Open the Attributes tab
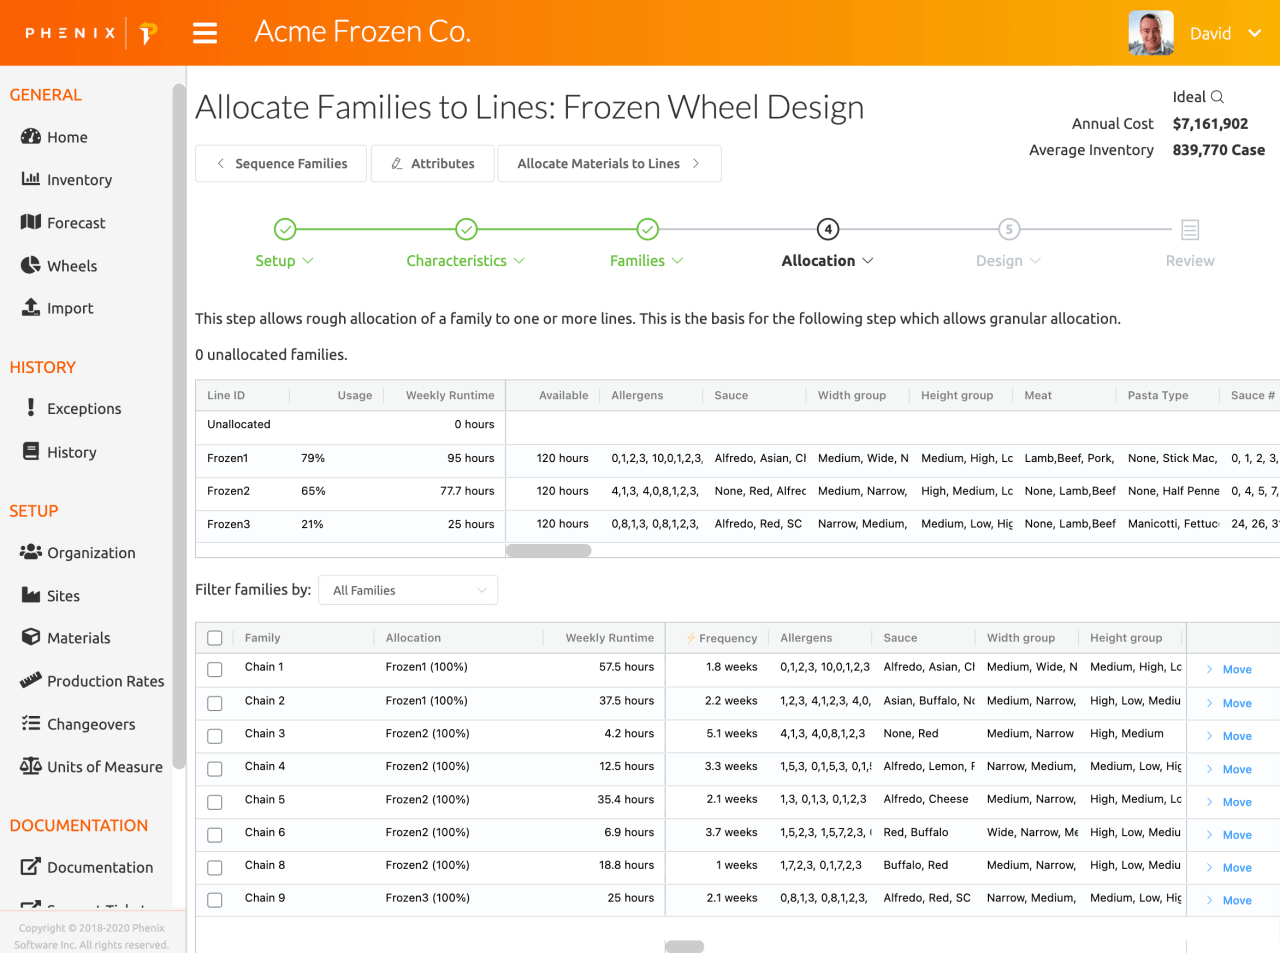The image size is (1280, 953). point(433,164)
